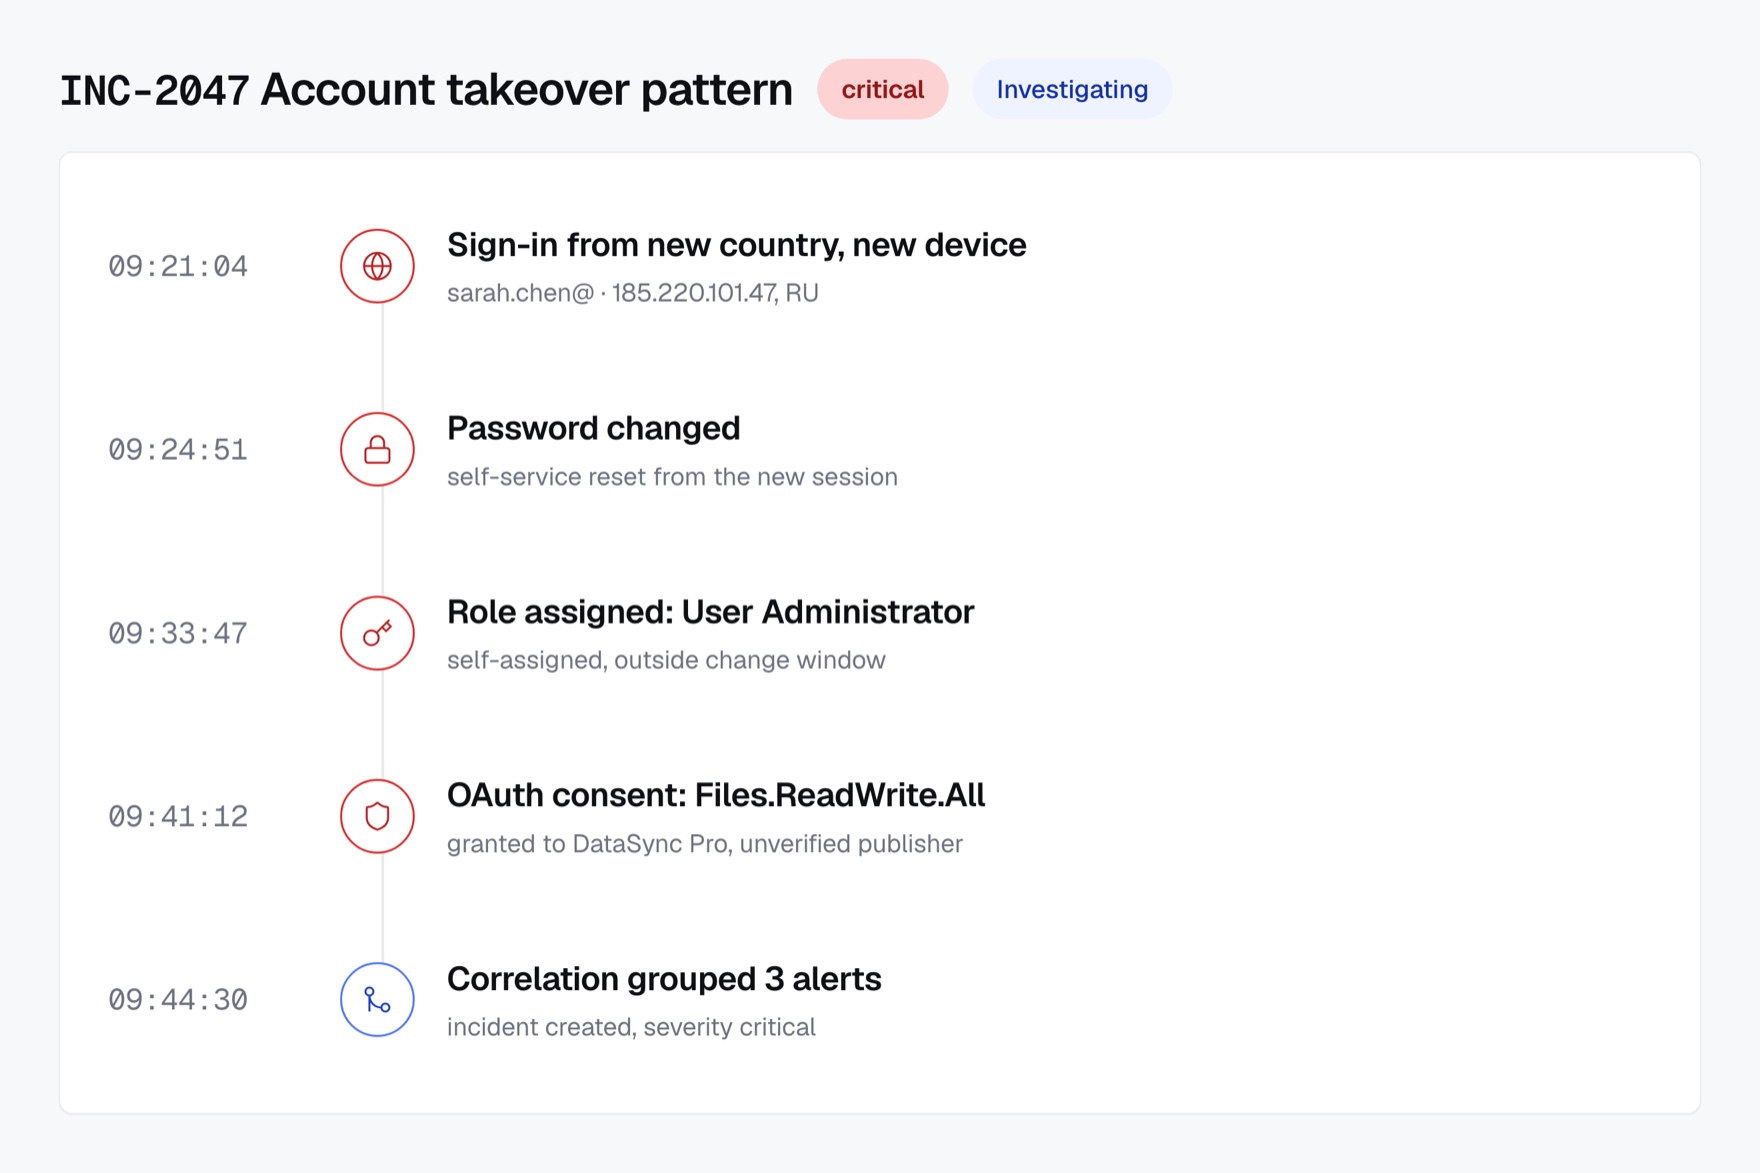The height and width of the screenshot is (1173, 1760).
Task: Open Sign-in from new country event title
Action: tap(736, 245)
